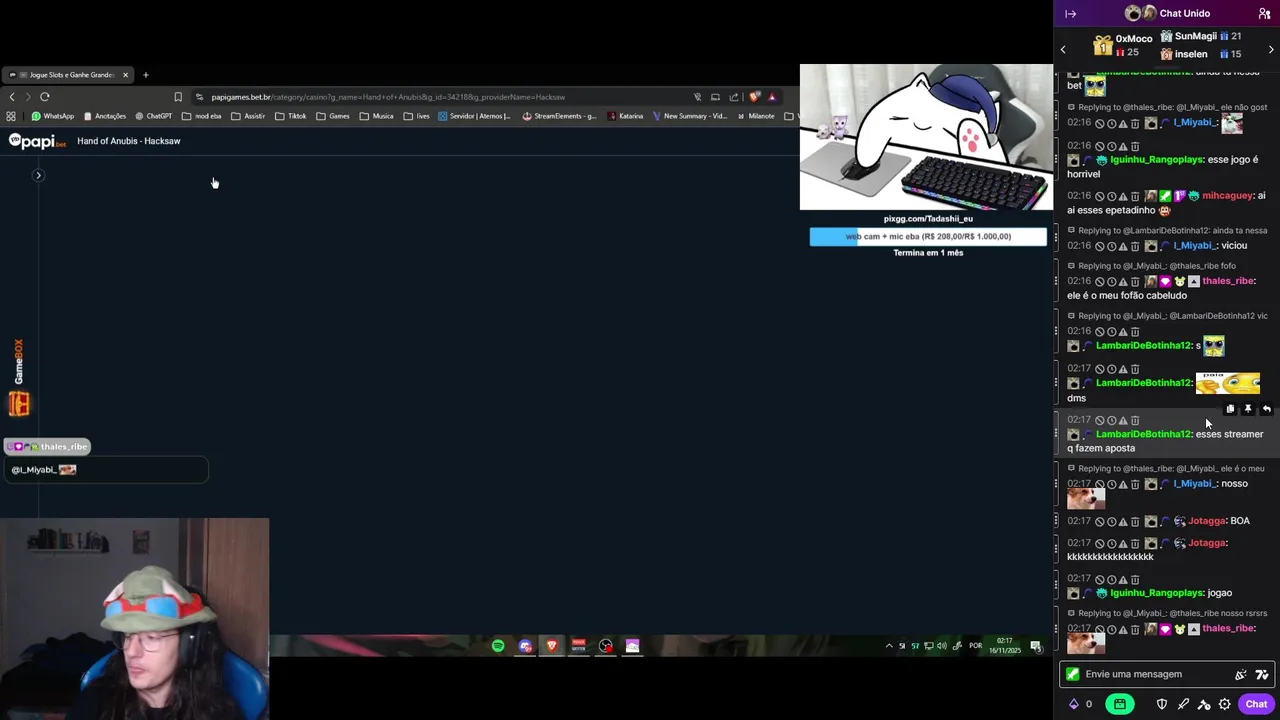Viewport: 1280px width, 720px height.
Task: Show previous gift leaderboard page
Action: [1063, 49]
